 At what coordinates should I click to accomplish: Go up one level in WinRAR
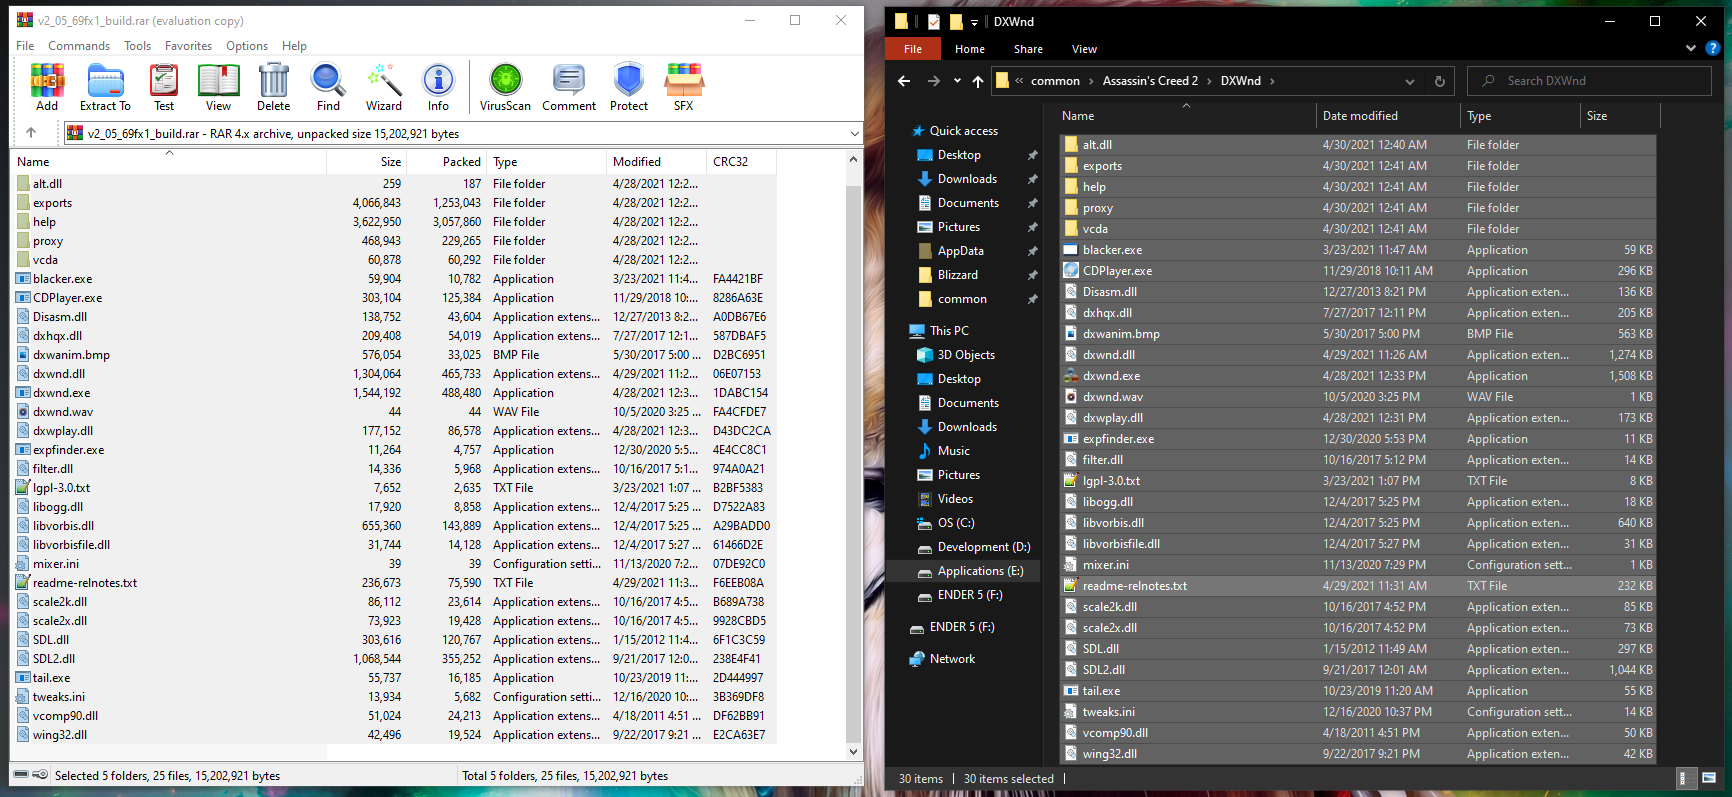(31, 133)
